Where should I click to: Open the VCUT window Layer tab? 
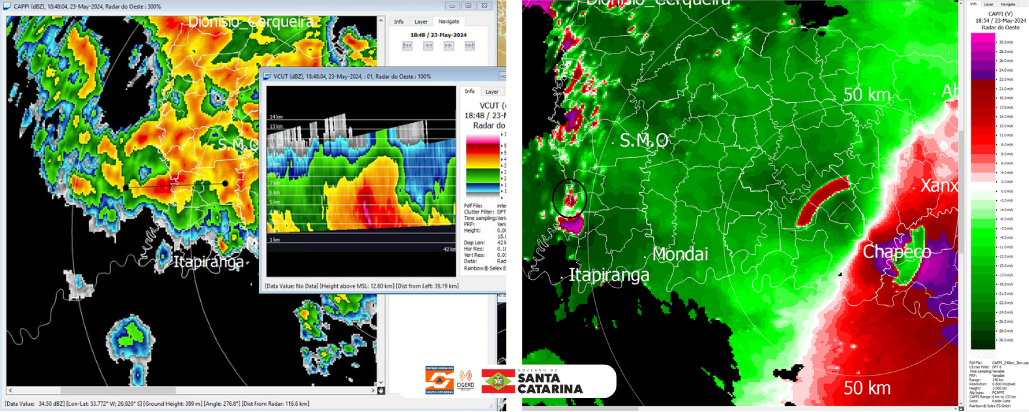[492, 92]
